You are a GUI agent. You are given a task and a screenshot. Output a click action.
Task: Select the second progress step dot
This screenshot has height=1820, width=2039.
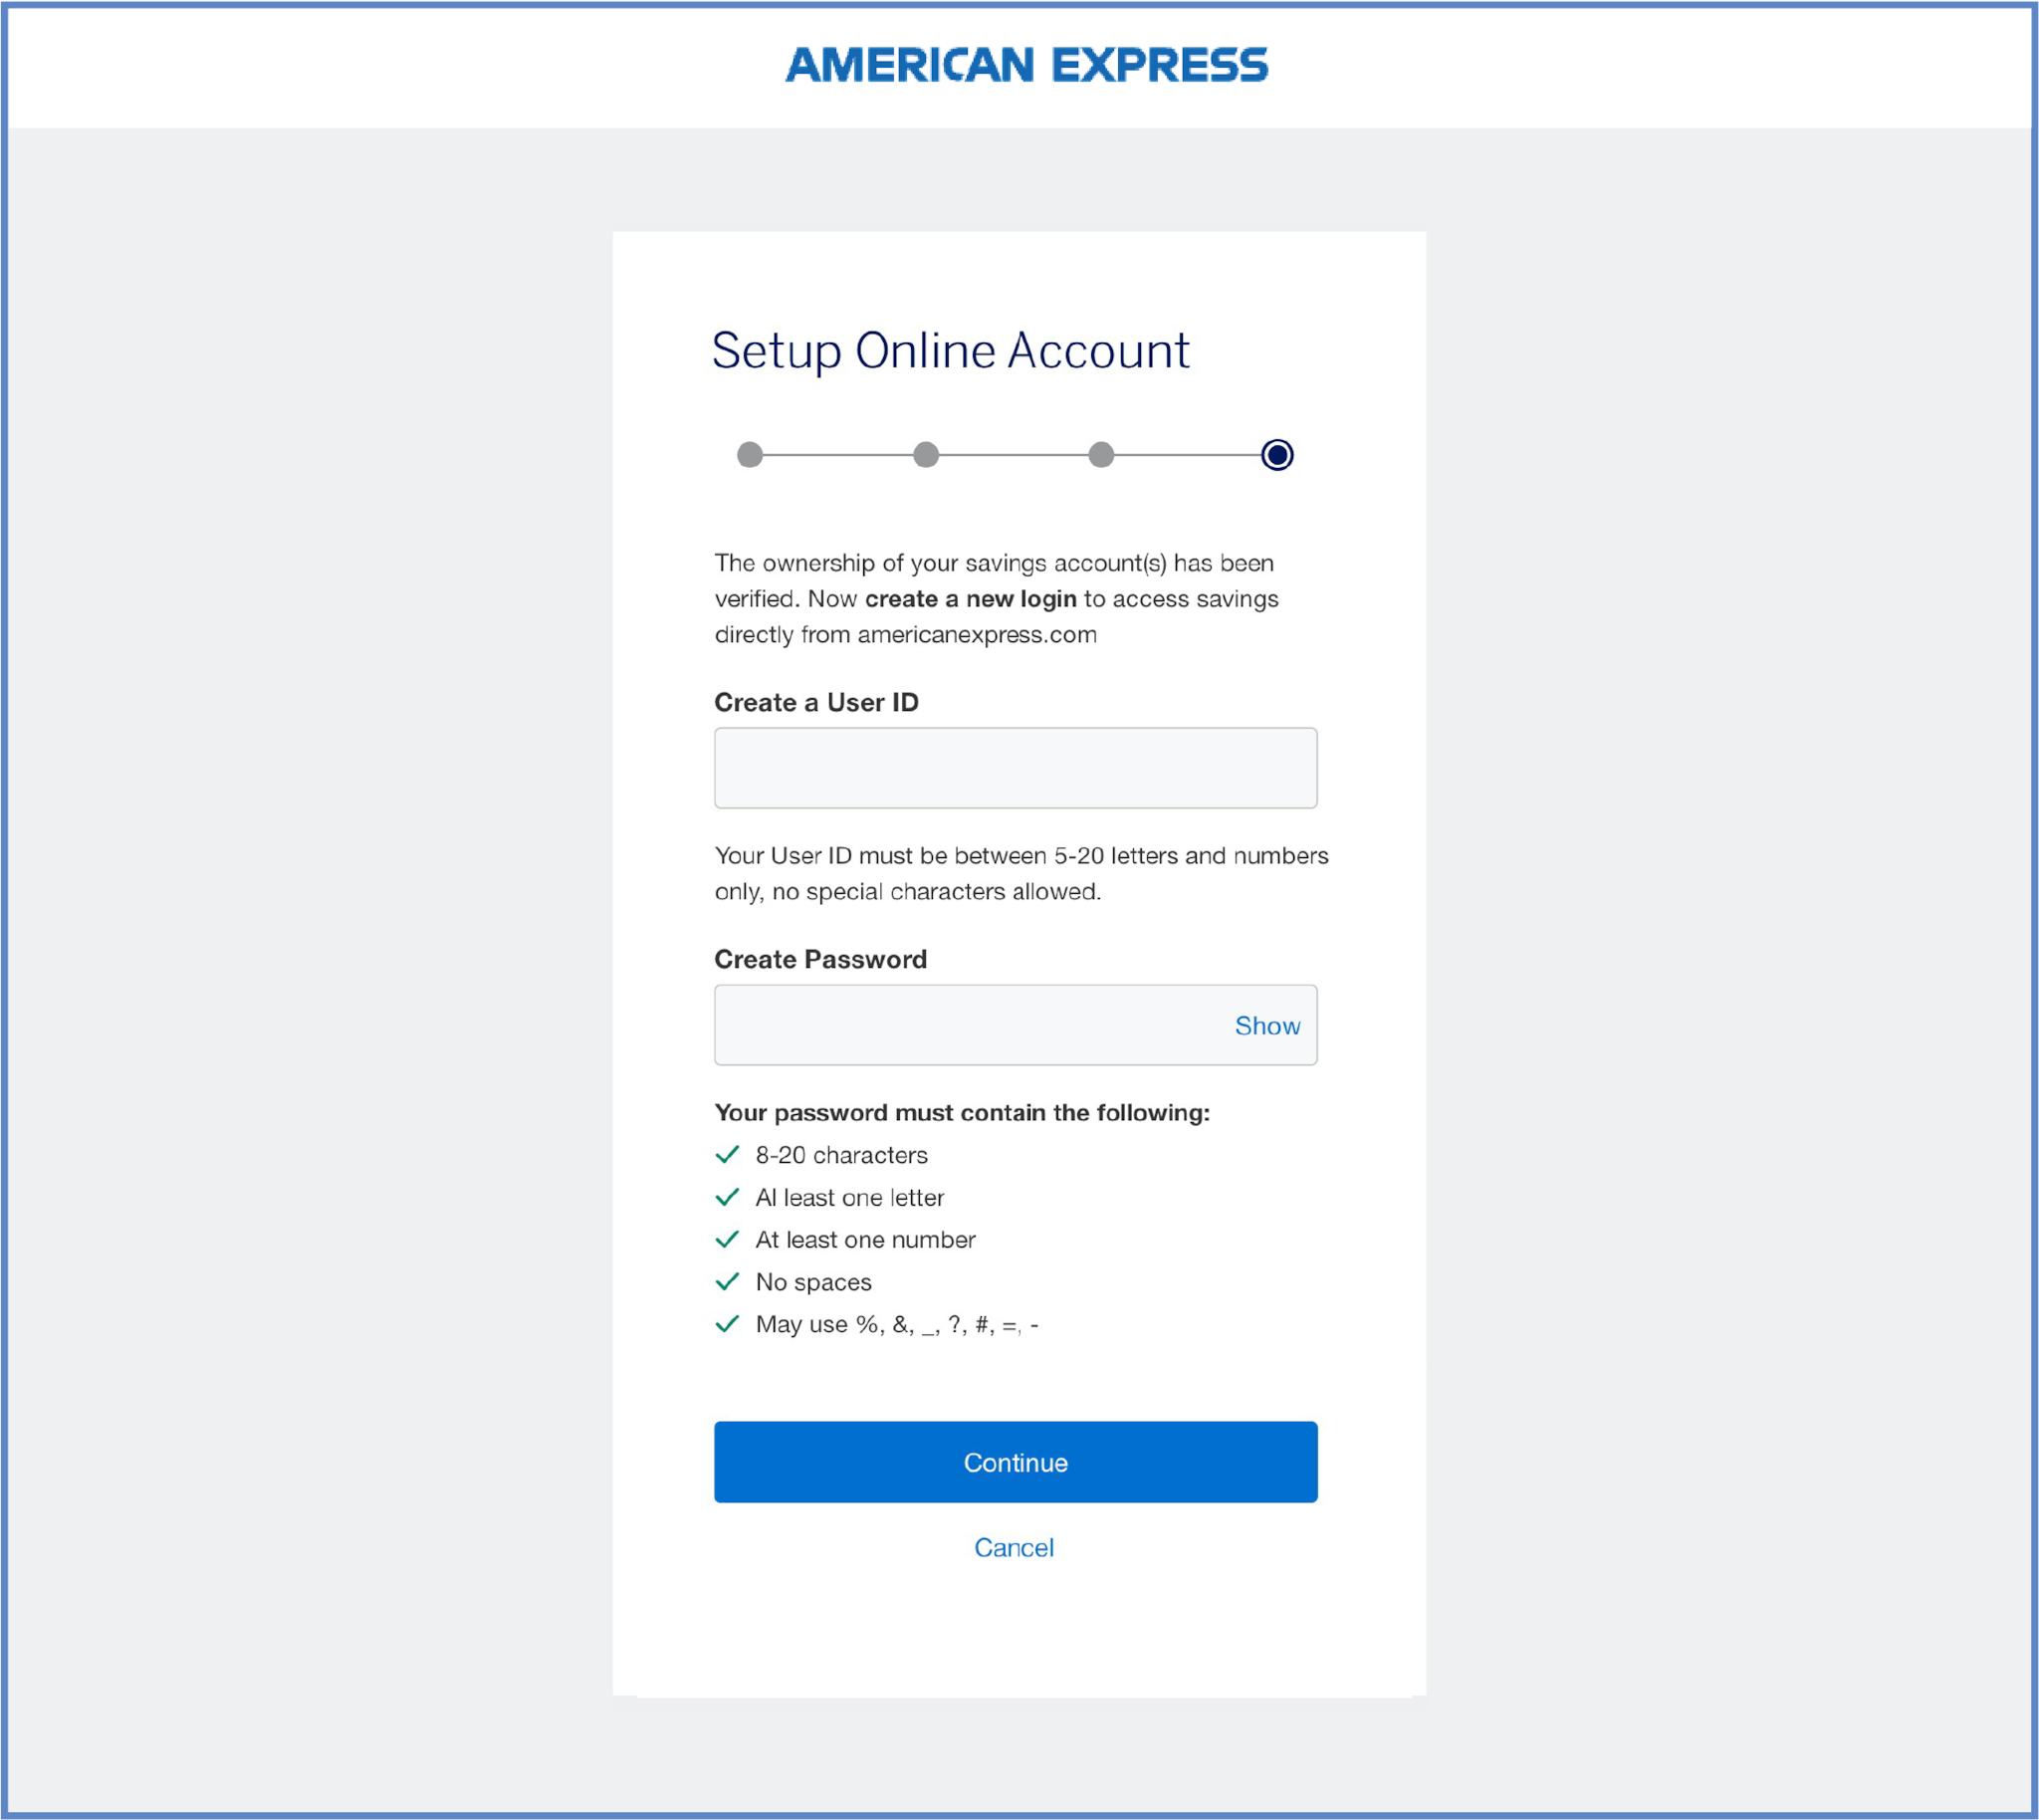[x=926, y=455]
